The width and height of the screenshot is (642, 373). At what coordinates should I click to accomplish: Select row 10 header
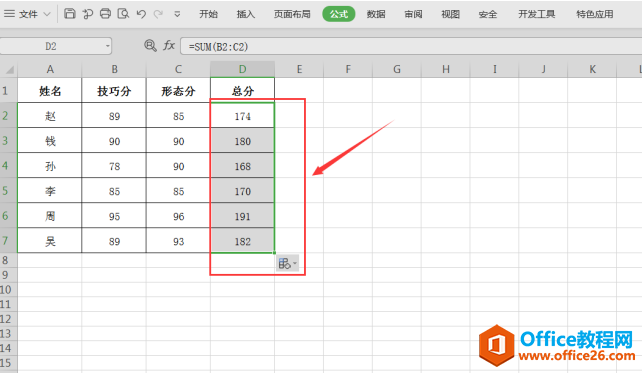click(x=9, y=289)
